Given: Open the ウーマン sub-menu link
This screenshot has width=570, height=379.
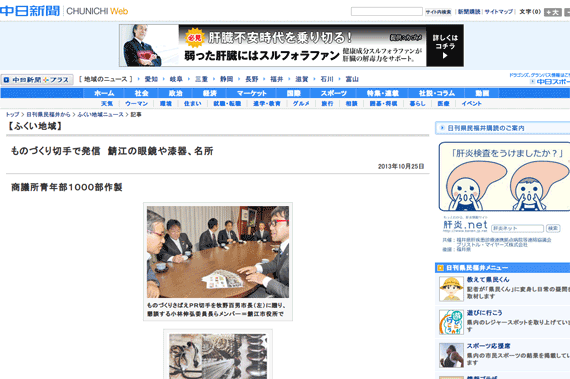Looking at the screenshot, I should (136, 104).
